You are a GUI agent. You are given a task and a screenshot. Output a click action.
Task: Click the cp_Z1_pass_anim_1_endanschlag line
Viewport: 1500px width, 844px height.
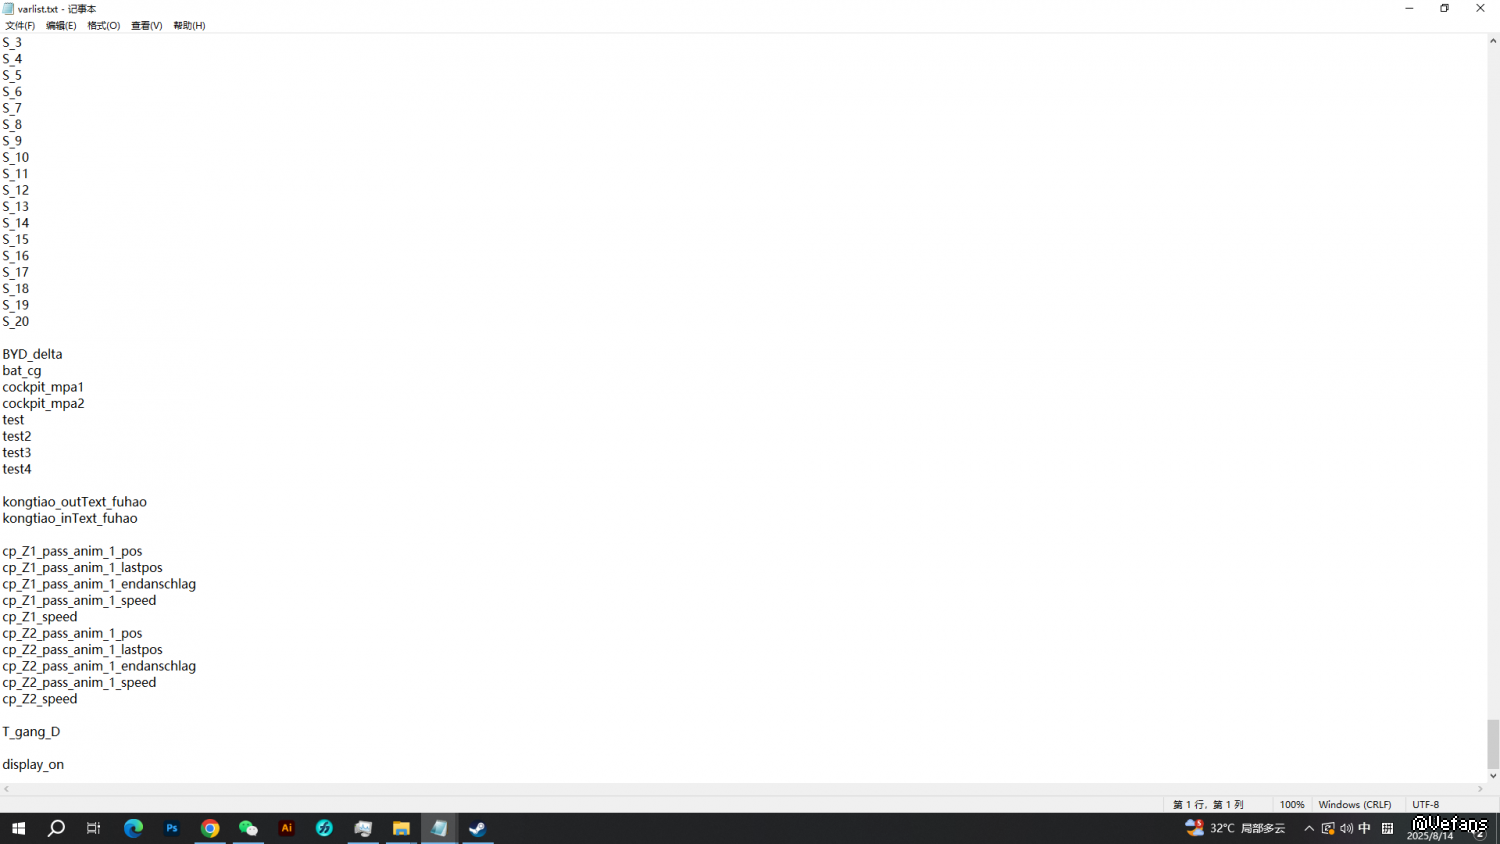point(99,585)
